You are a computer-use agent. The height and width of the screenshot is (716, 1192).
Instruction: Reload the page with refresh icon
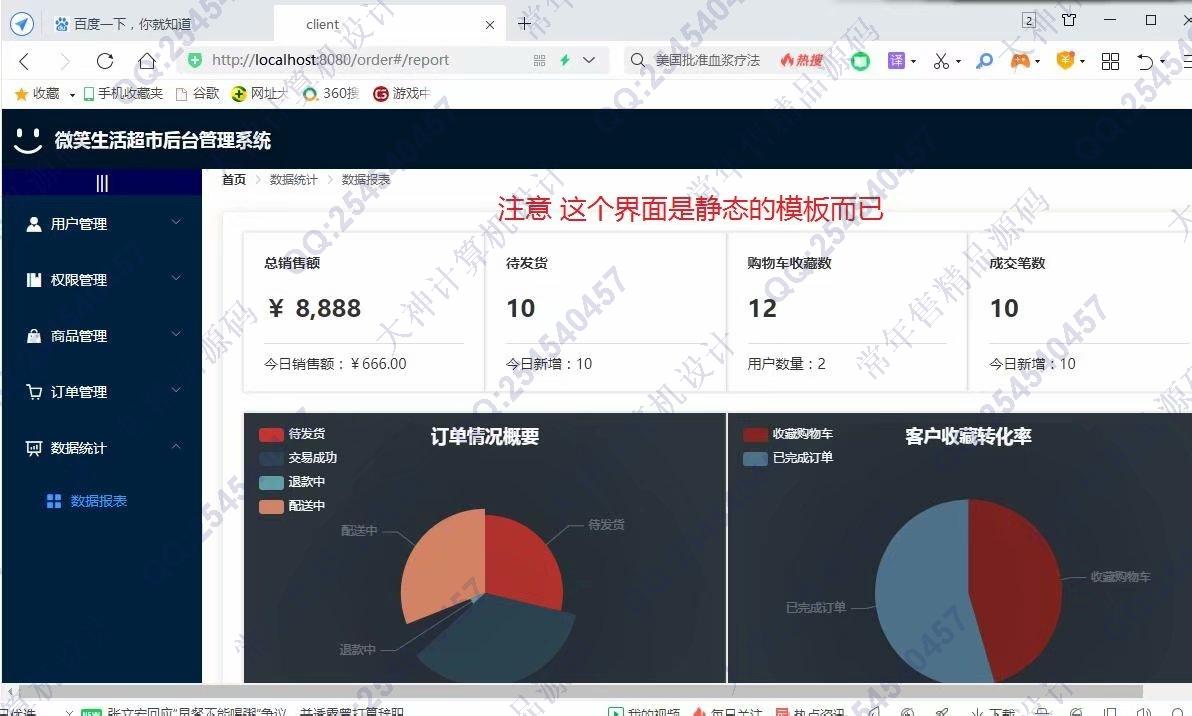tap(105, 61)
